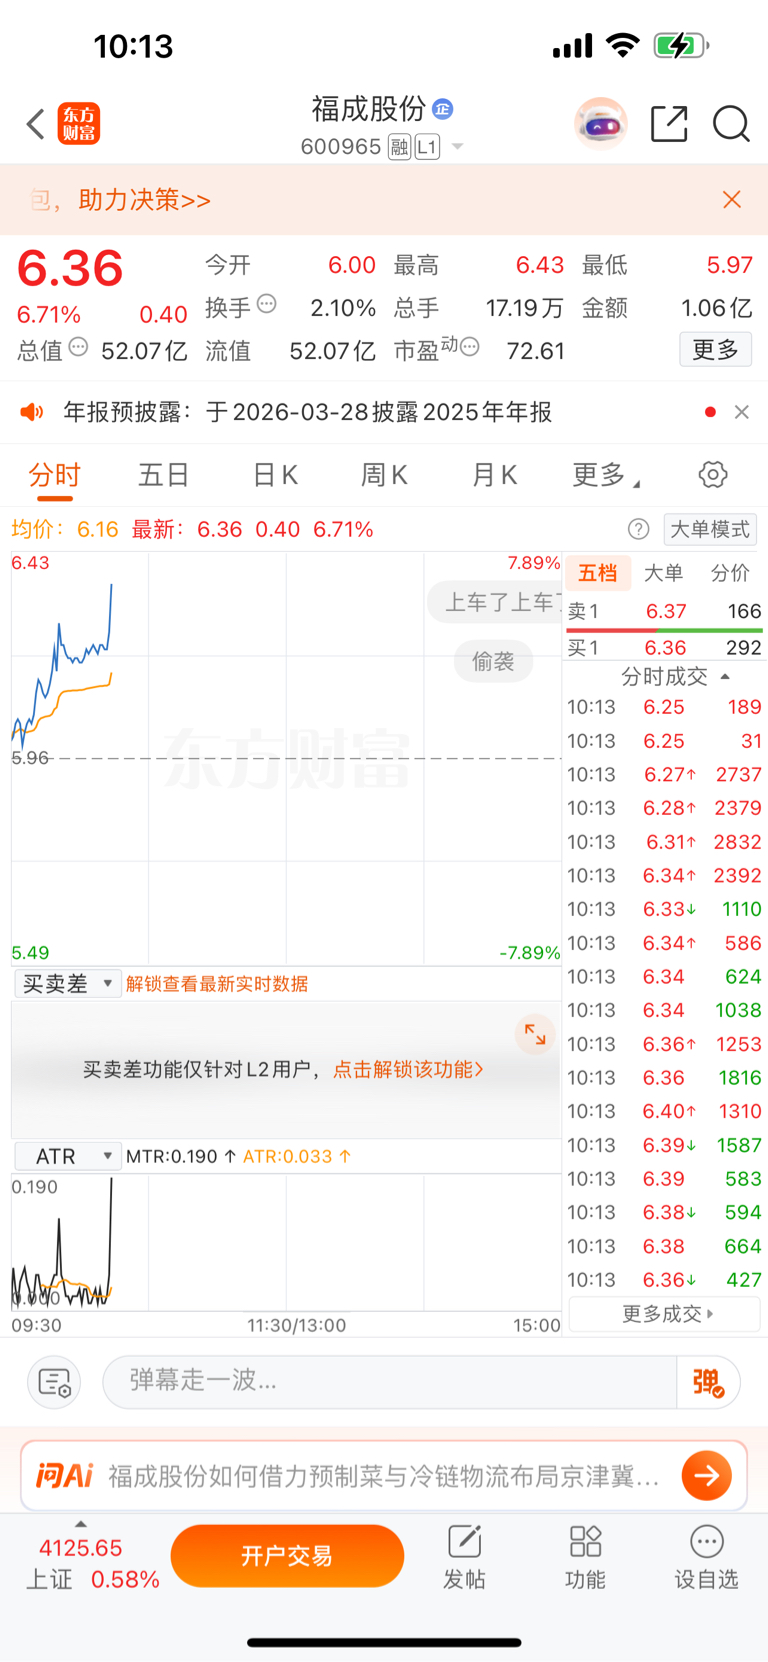Image resolution: width=768 pixels, height=1662 pixels.
Task: Dismiss the 年报预披露 notice
Action: coord(742,412)
